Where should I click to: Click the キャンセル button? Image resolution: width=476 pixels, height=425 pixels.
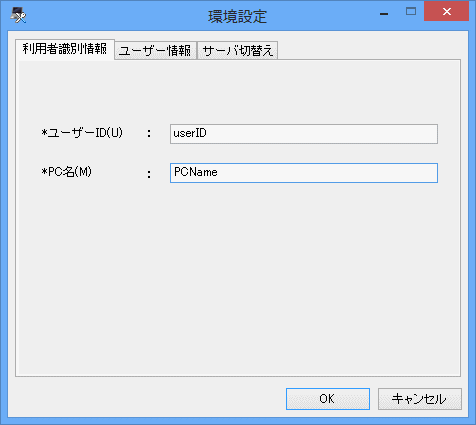point(420,399)
